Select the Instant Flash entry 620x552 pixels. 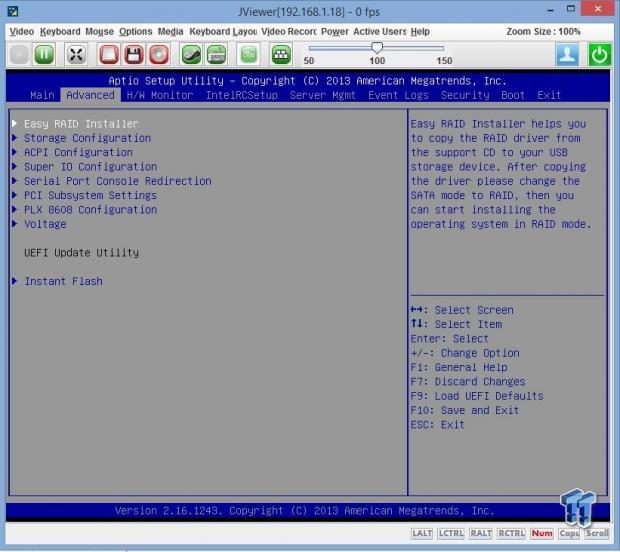63,281
